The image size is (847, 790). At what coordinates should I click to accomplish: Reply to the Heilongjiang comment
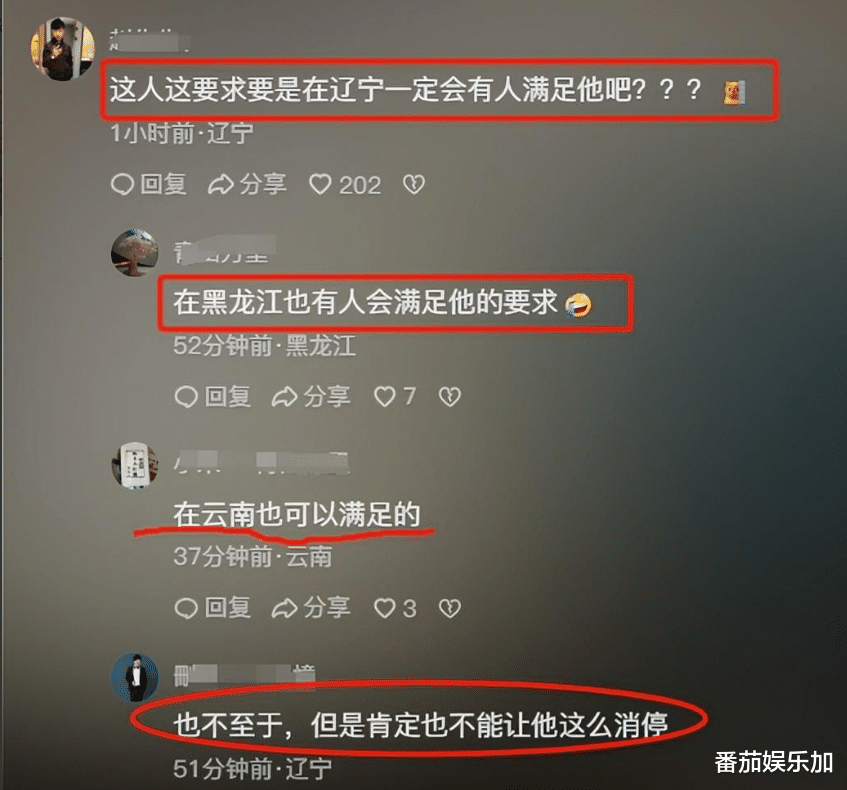(x=213, y=397)
